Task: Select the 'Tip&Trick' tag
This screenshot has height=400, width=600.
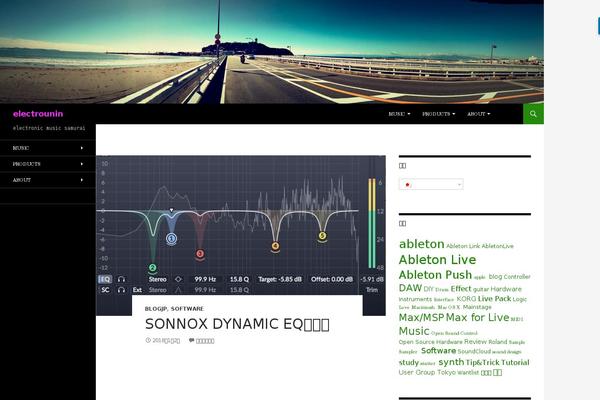Action: [x=483, y=362]
